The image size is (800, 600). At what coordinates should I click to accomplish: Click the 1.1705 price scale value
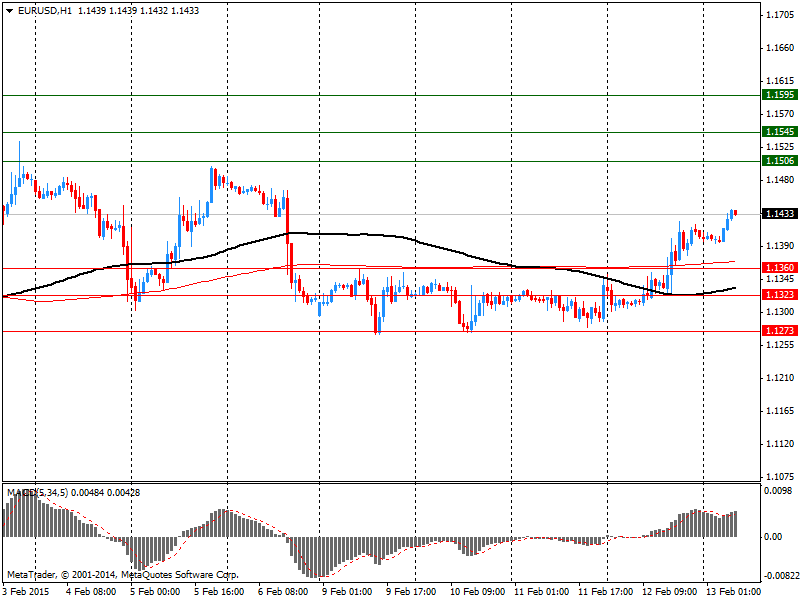point(781,15)
